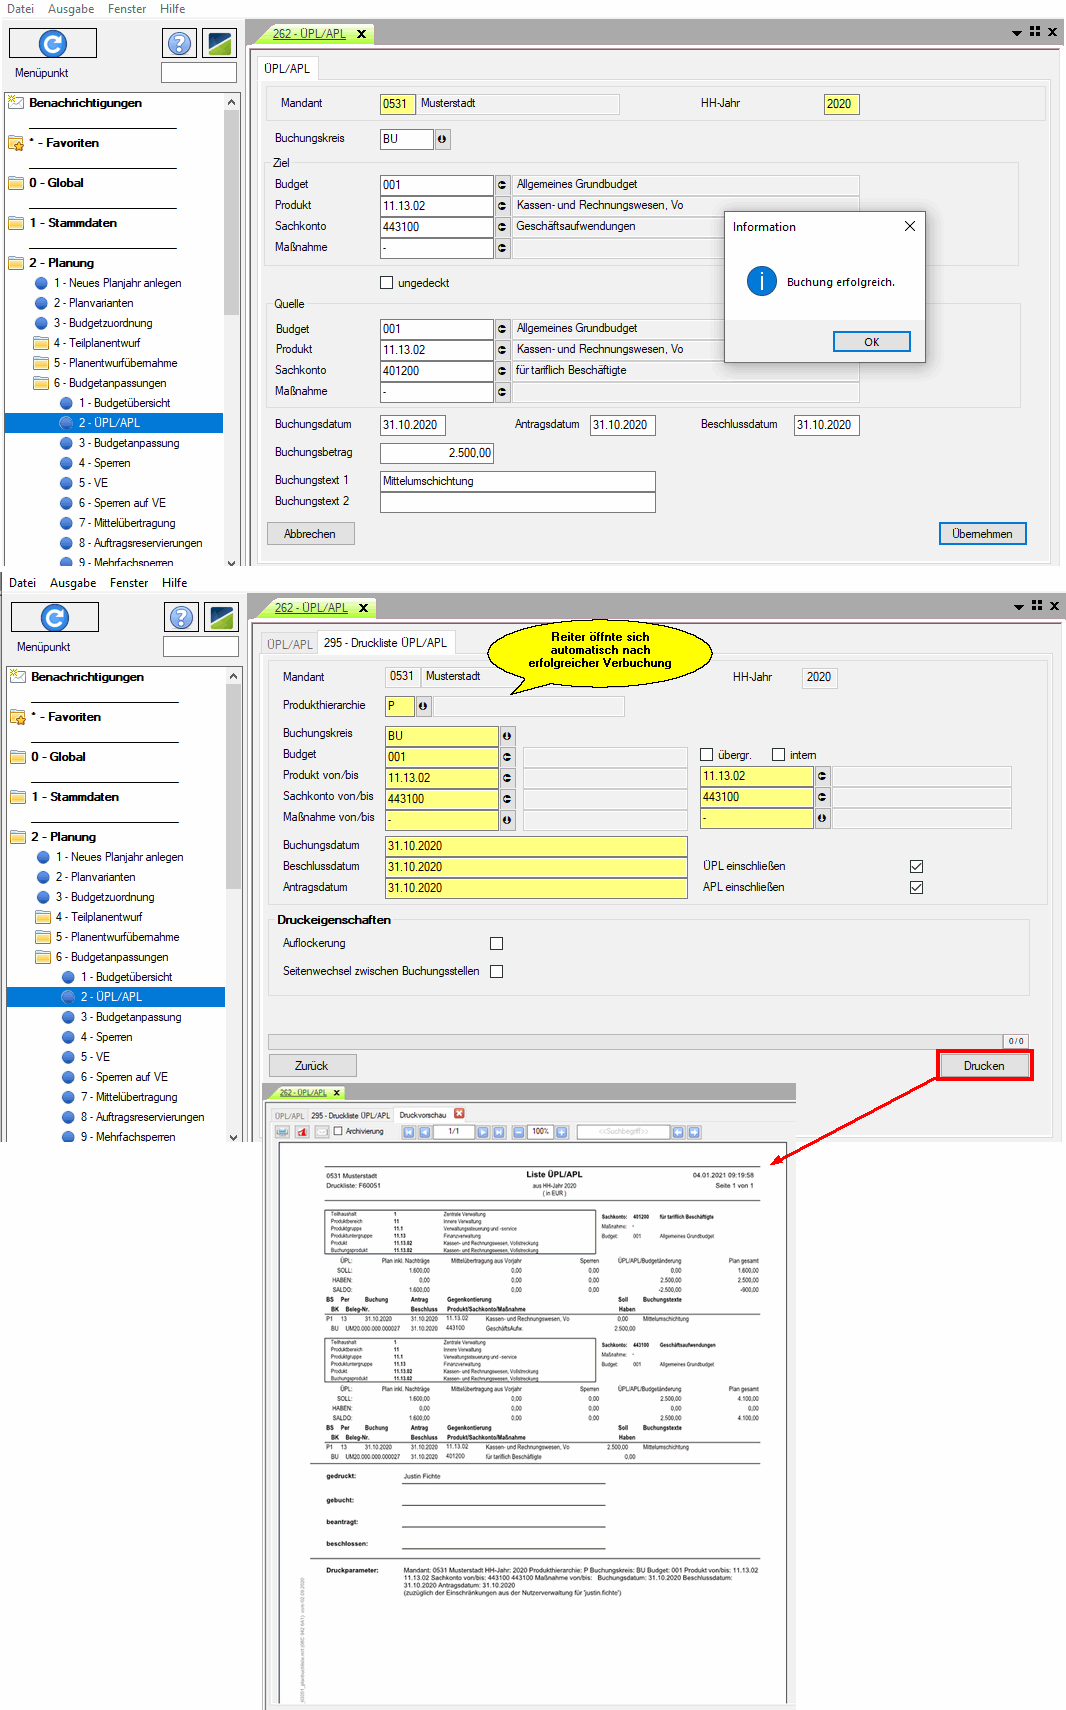This screenshot has height=1710, width=1066.
Task: Switch to the 295 - Druckliste ÜPL/APL tab
Action: tap(385, 642)
